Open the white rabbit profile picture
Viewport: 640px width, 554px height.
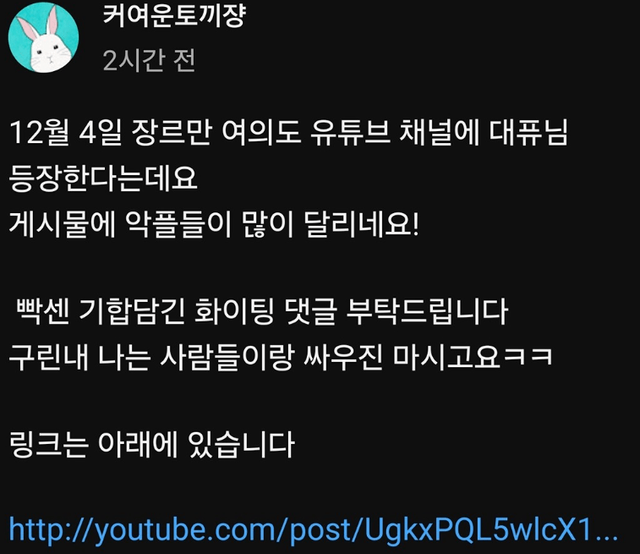[43, 38]
